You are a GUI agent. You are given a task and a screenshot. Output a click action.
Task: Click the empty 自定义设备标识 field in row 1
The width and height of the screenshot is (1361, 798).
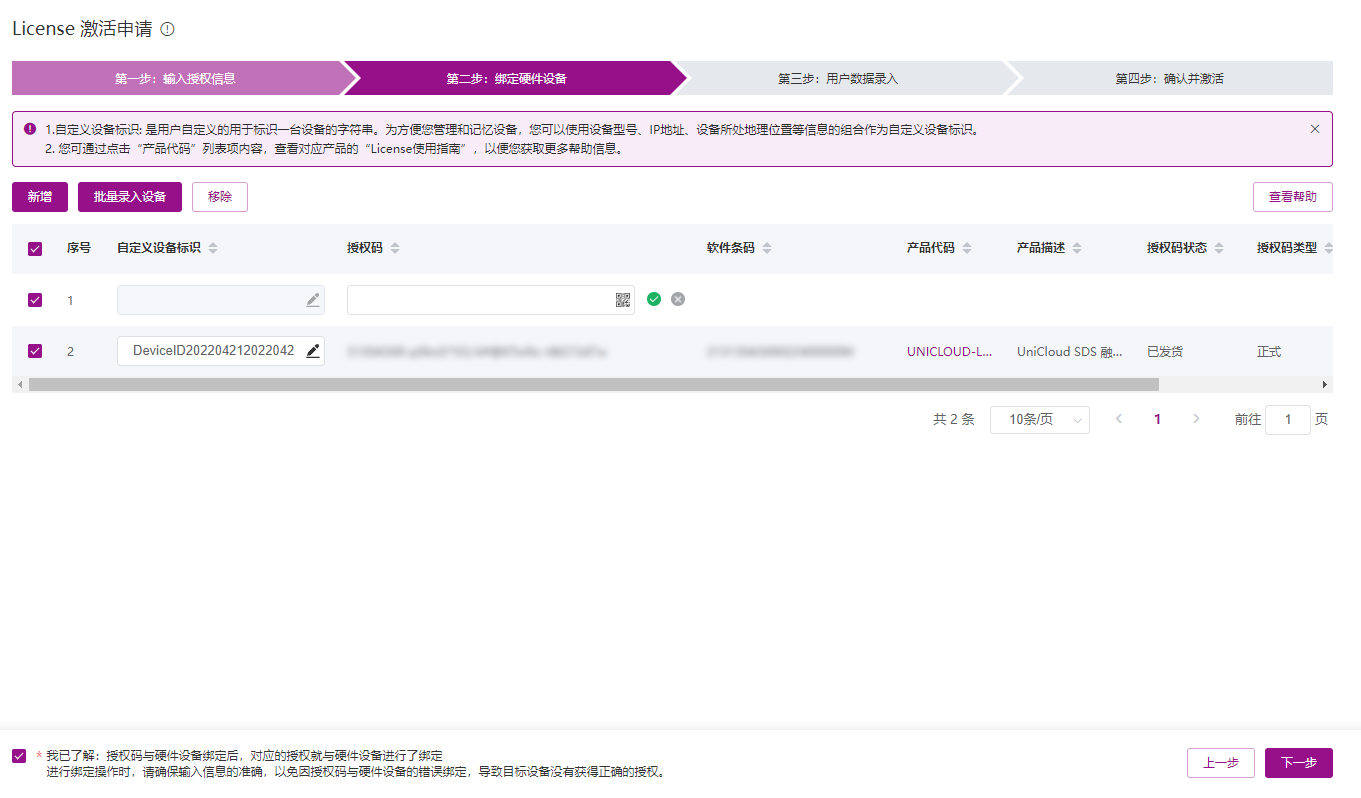coord(221,300)
